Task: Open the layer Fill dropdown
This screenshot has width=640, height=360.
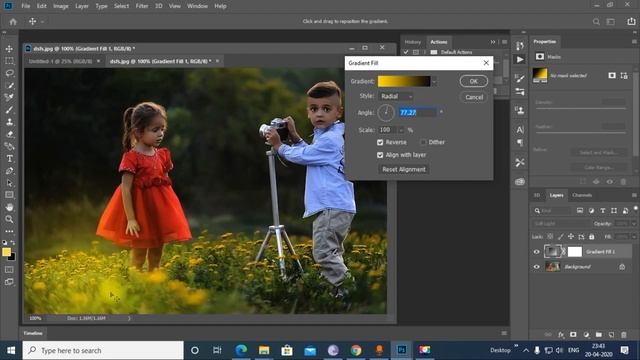Action: (633, 237)
